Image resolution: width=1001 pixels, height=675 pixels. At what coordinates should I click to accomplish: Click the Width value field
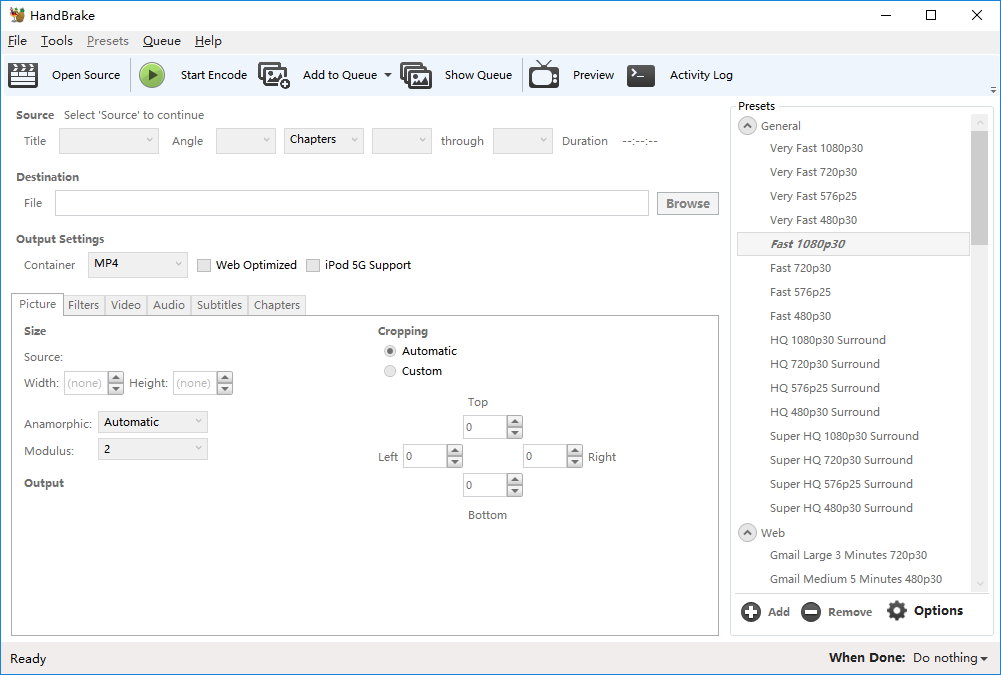(86, 383)
